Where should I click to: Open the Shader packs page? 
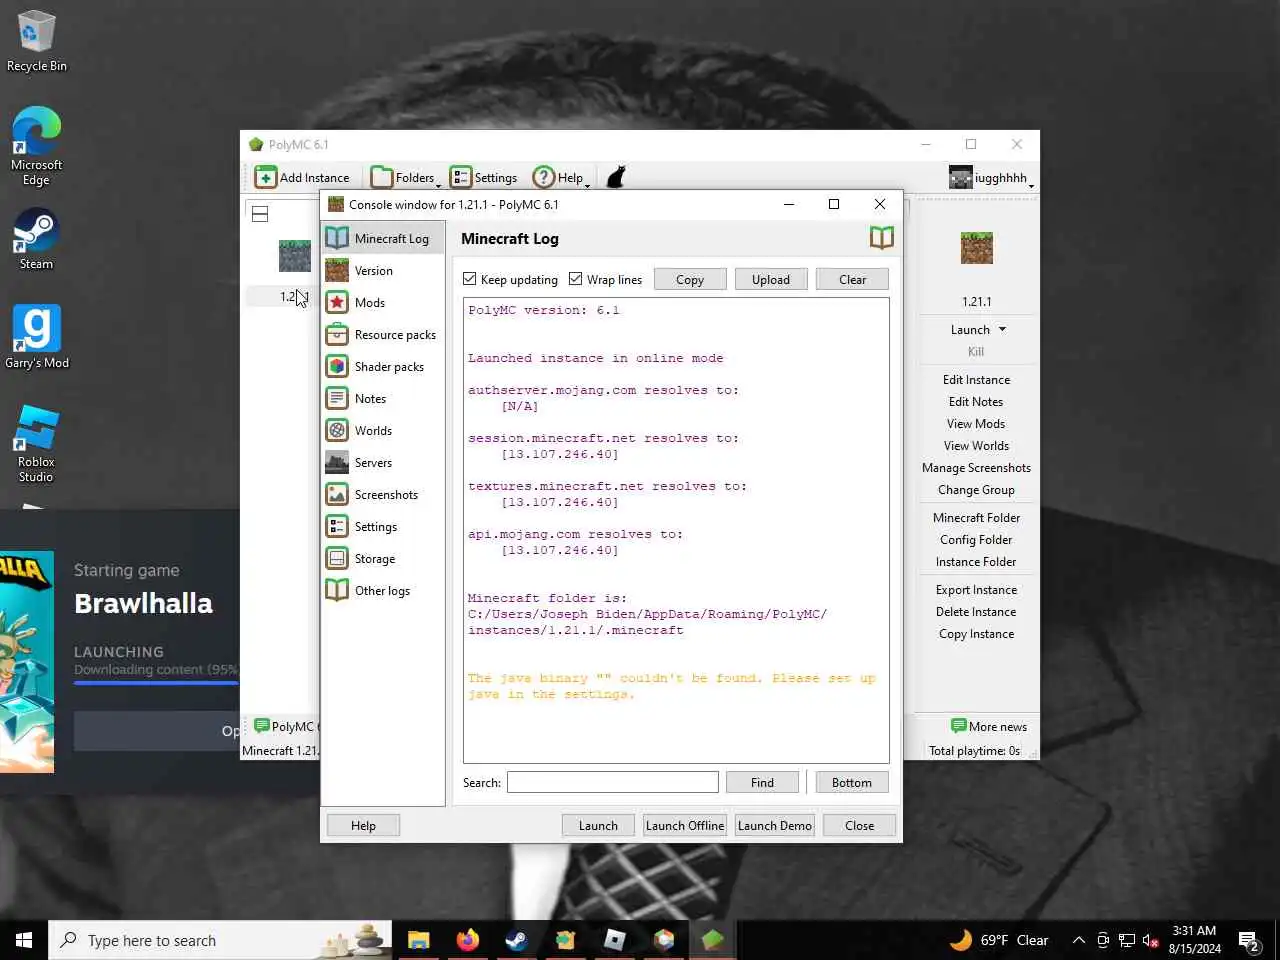383,366
